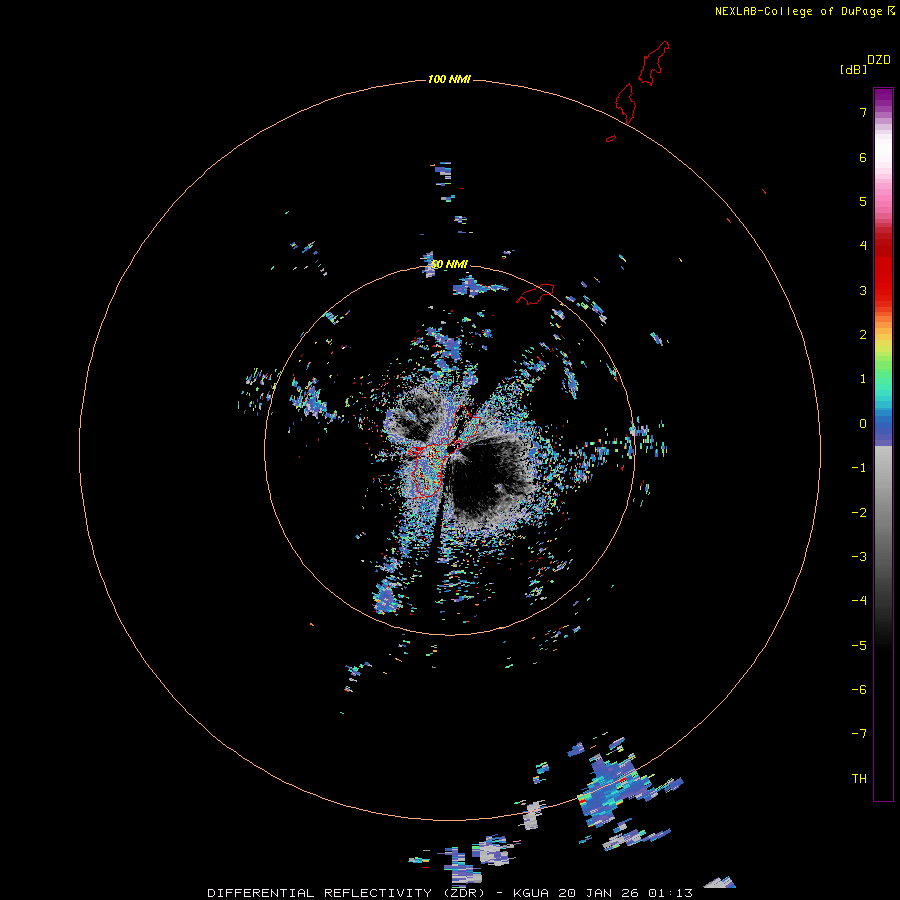
Task: Click the TH label on the color scale
Action: (859, 779)
